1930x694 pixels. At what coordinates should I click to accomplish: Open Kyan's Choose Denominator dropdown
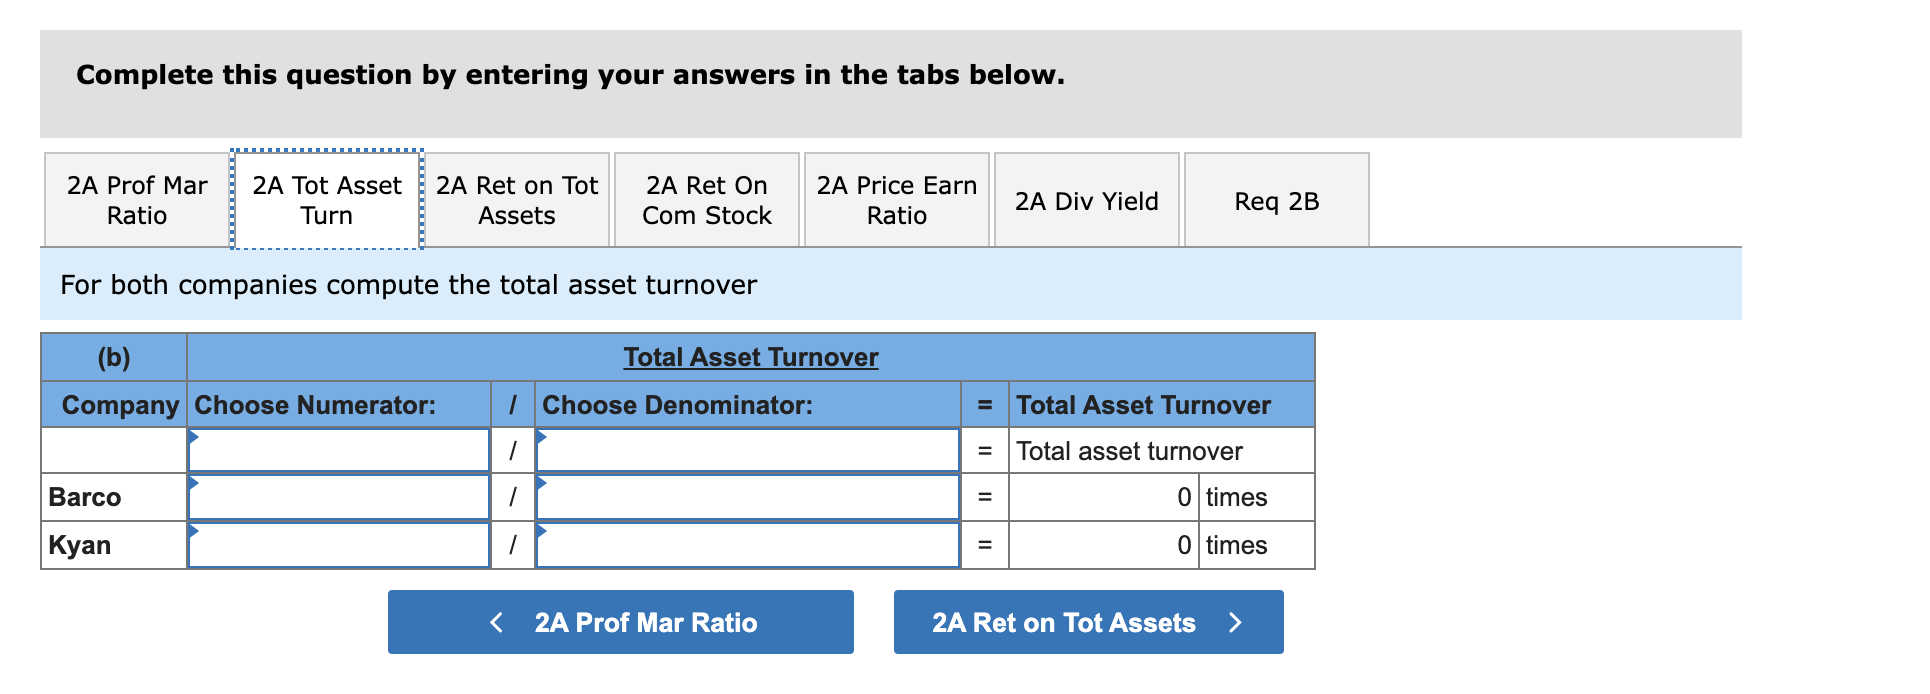pyautogui.click(x=746, y=544)
